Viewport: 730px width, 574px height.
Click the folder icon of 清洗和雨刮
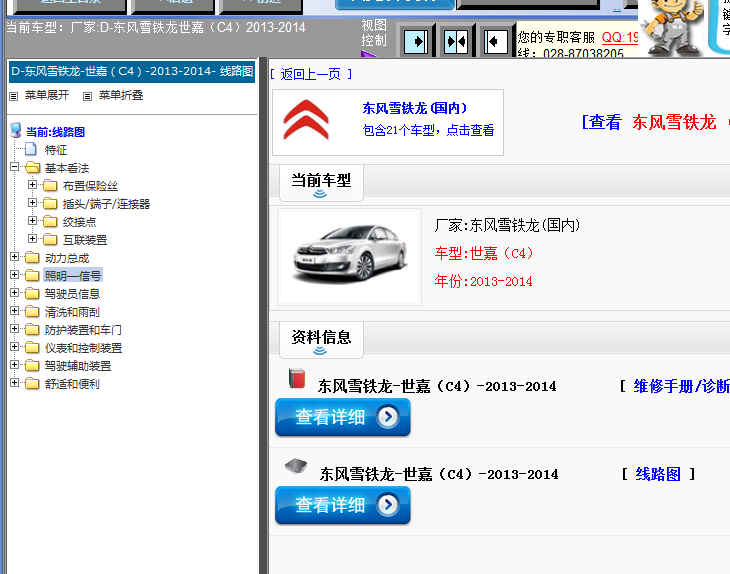click(x=33, y=311)
